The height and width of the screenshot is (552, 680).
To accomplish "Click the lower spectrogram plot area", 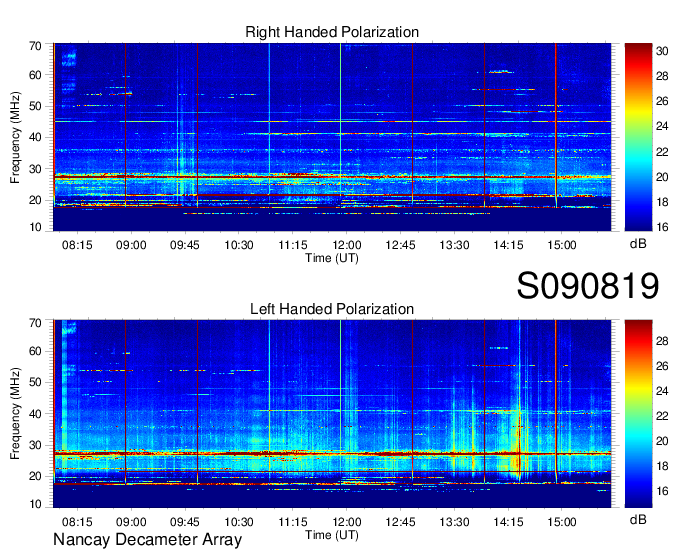I will [332, 414].
